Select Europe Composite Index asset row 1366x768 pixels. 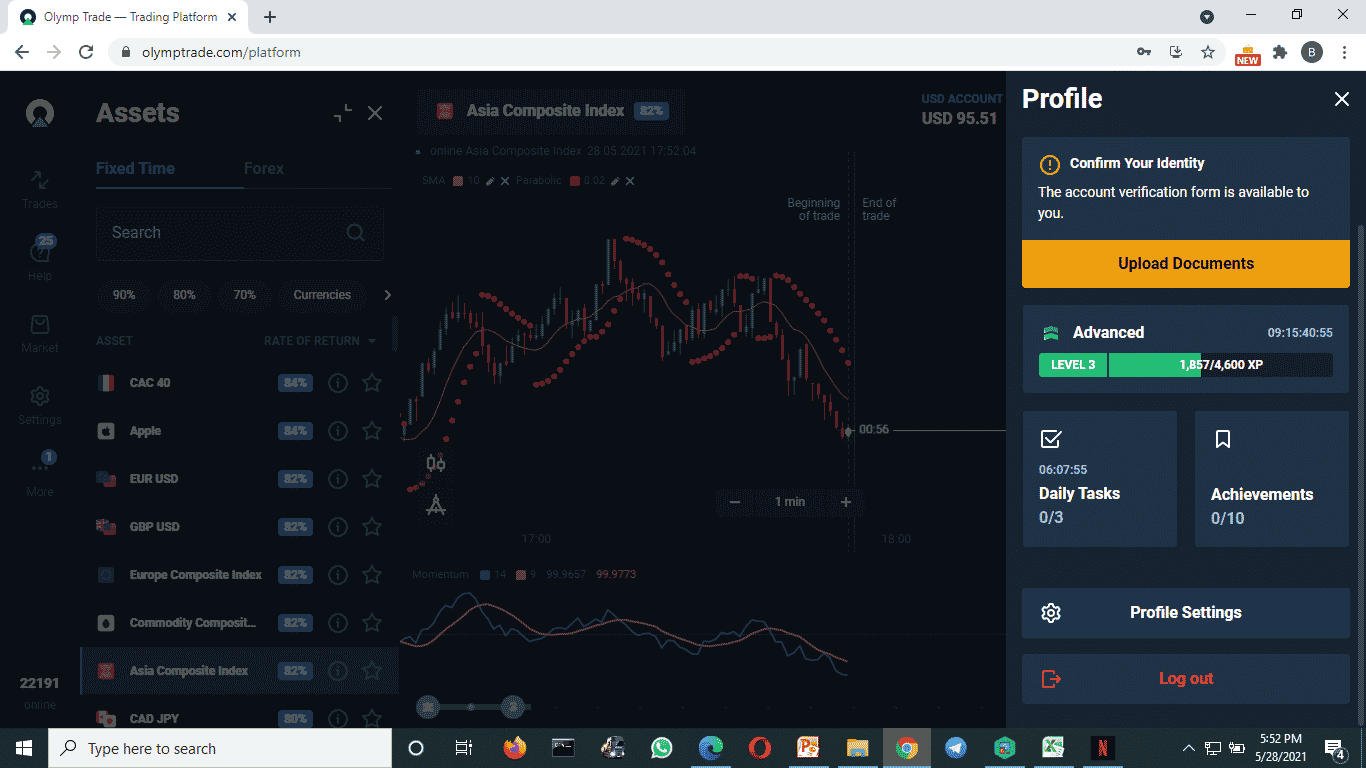[x=240, y=575]
